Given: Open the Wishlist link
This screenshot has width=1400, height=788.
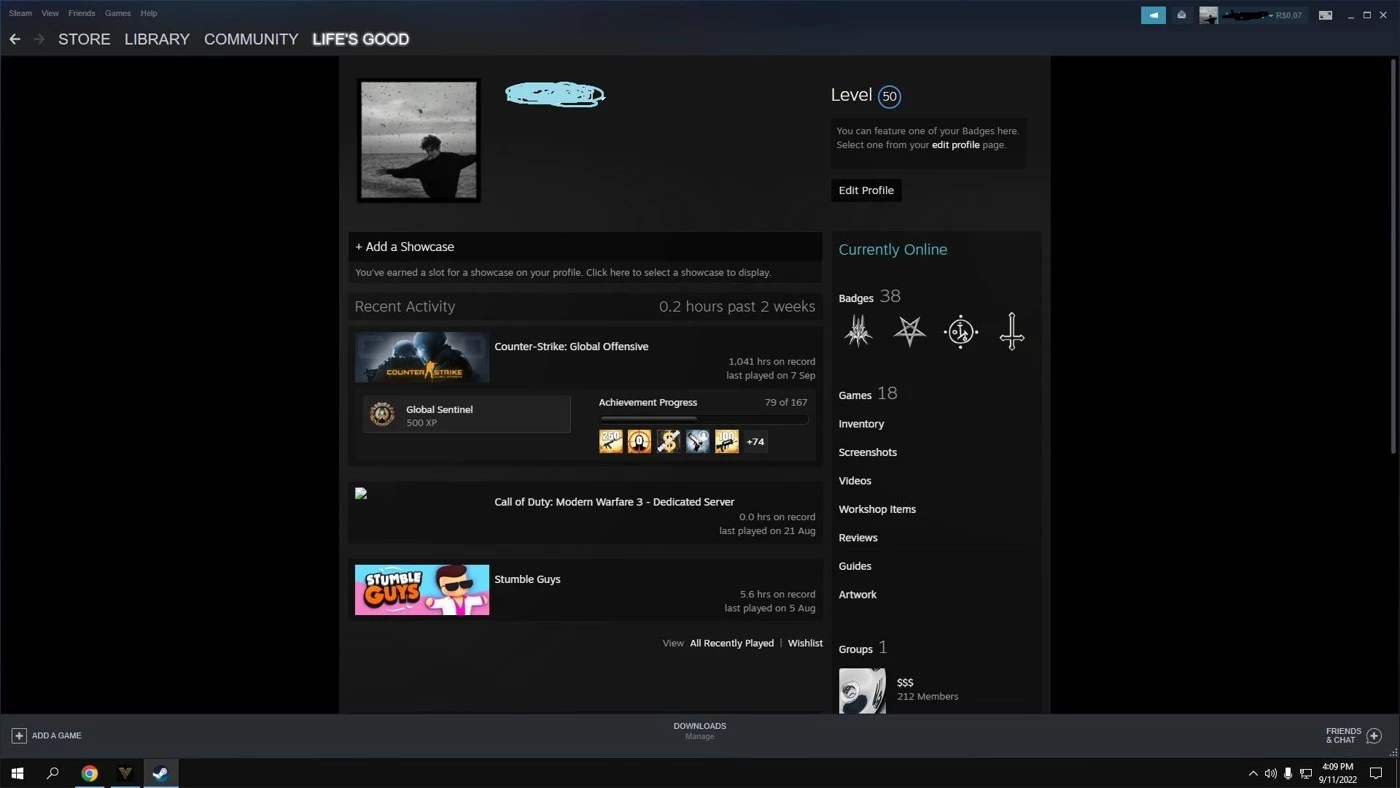Looking at the screenshot, I should click(805, 643).
